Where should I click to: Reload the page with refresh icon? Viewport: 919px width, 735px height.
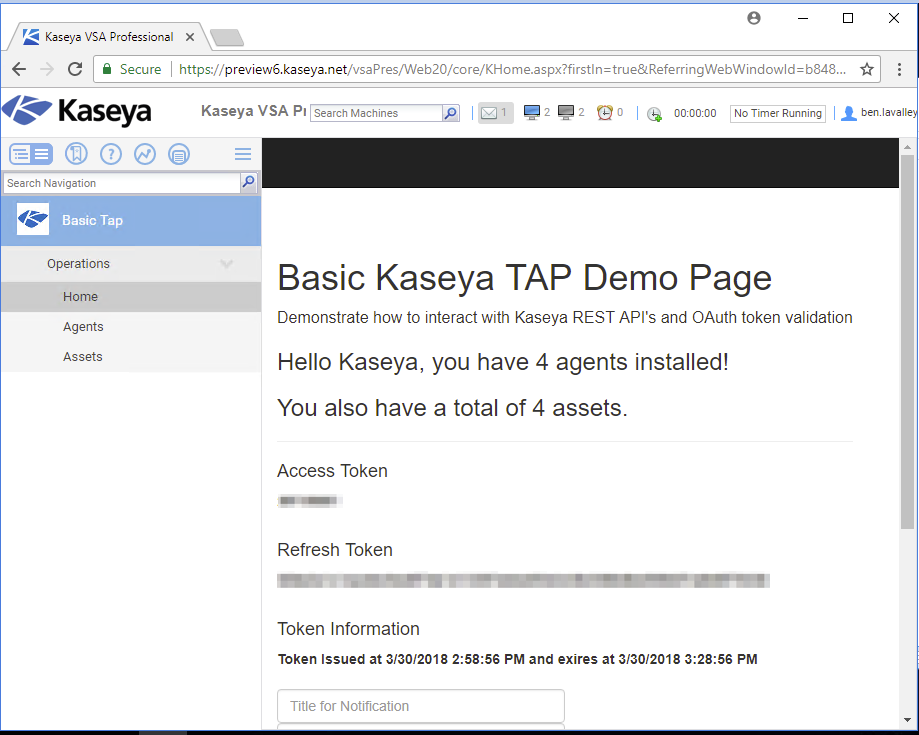[75, 69]
